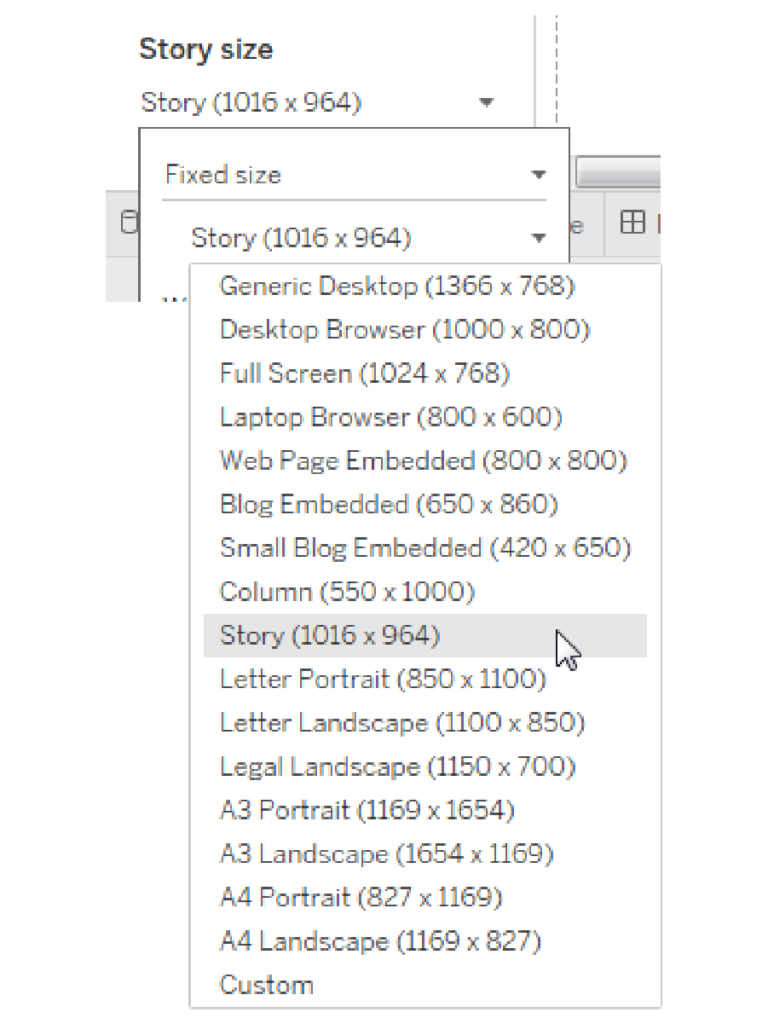This screenshot has width=768, height=1024.
Task: Choose Web Page Embedded (800 x 800)
Action: click(423, 461)
